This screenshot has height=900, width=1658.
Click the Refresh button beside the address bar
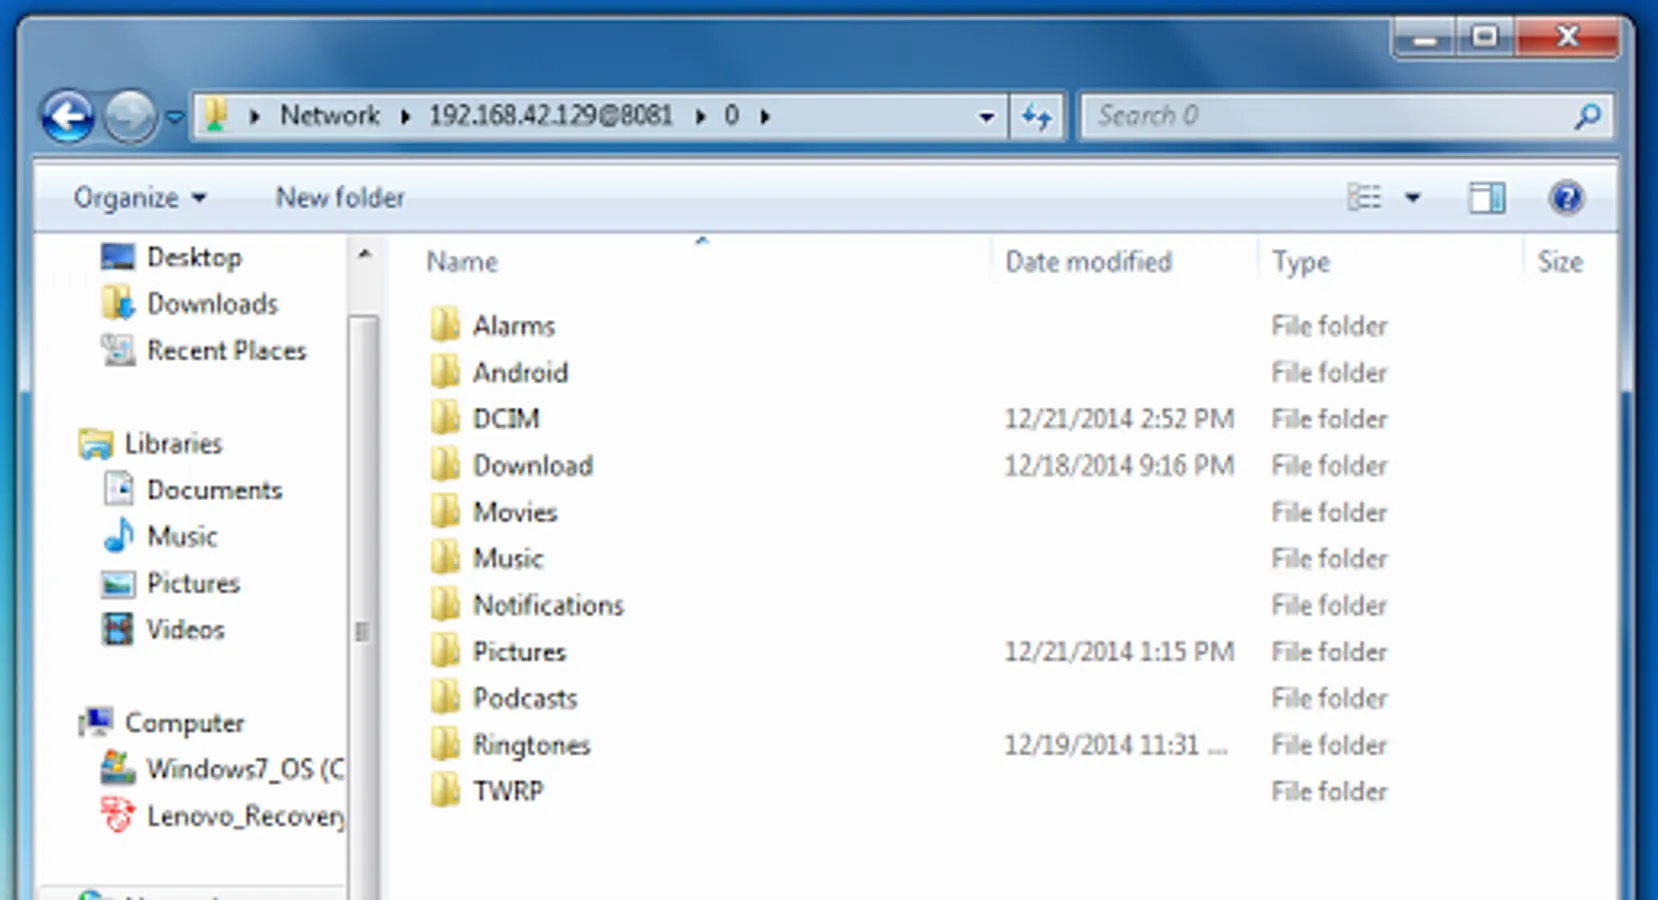pos(1036,117)
